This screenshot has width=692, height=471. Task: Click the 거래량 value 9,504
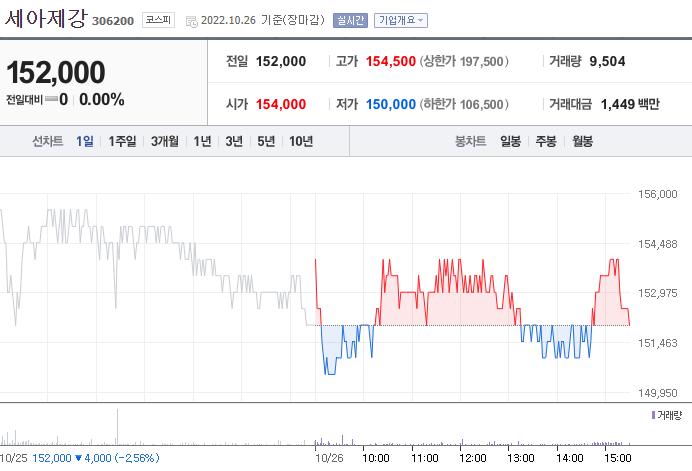pyautogui.click(x=607, y=61)
